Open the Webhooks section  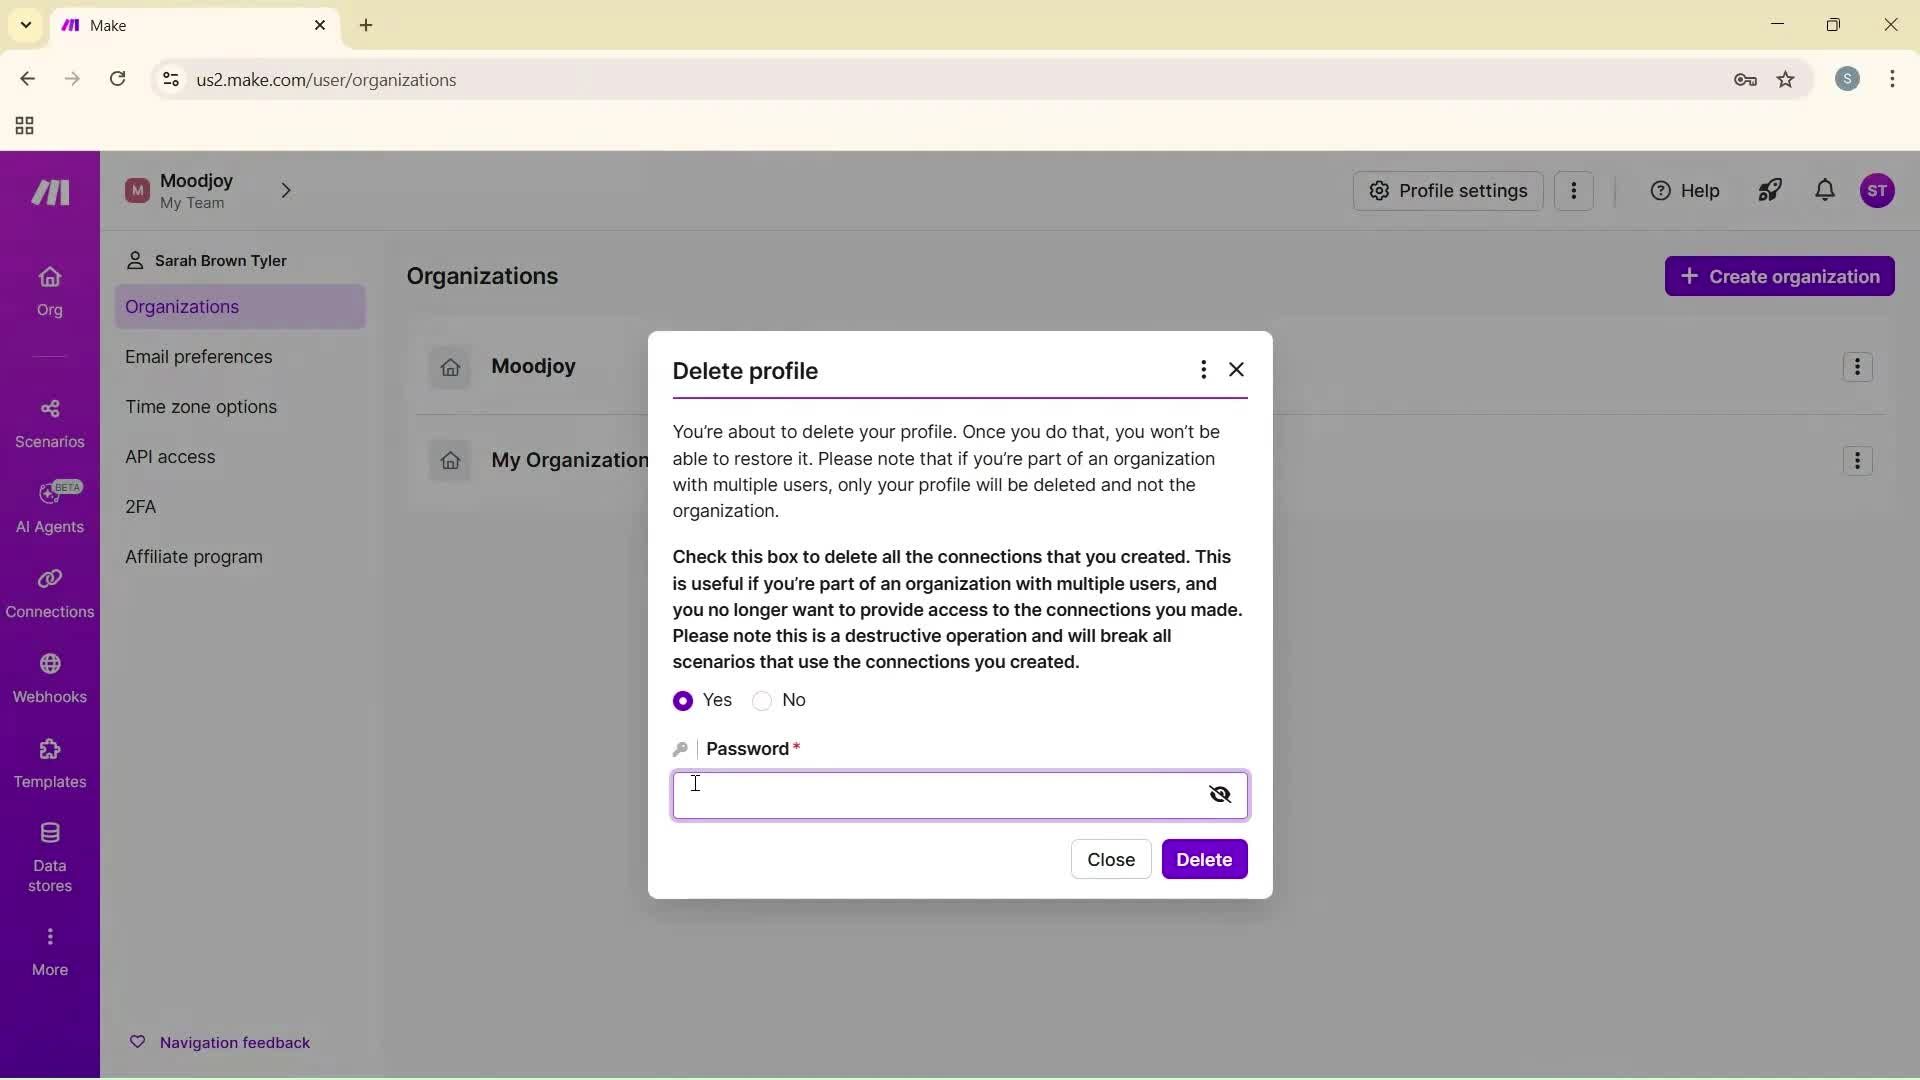[49, 678]
